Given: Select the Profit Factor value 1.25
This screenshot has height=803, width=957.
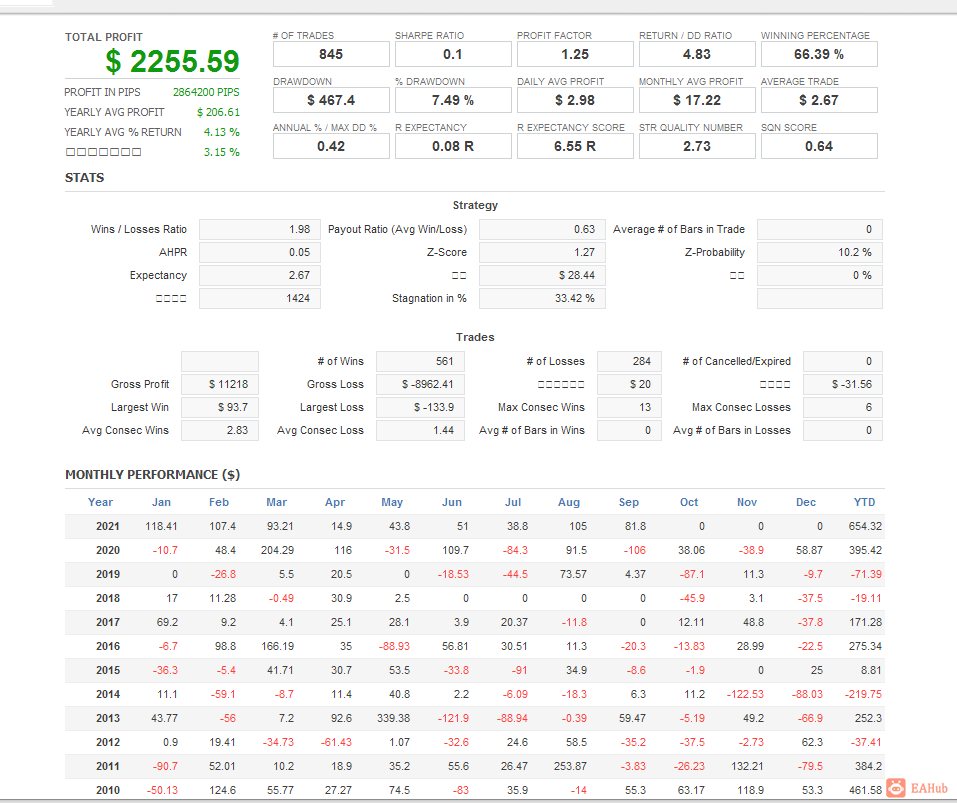Looking at the screenshot, I should (575, 54).
